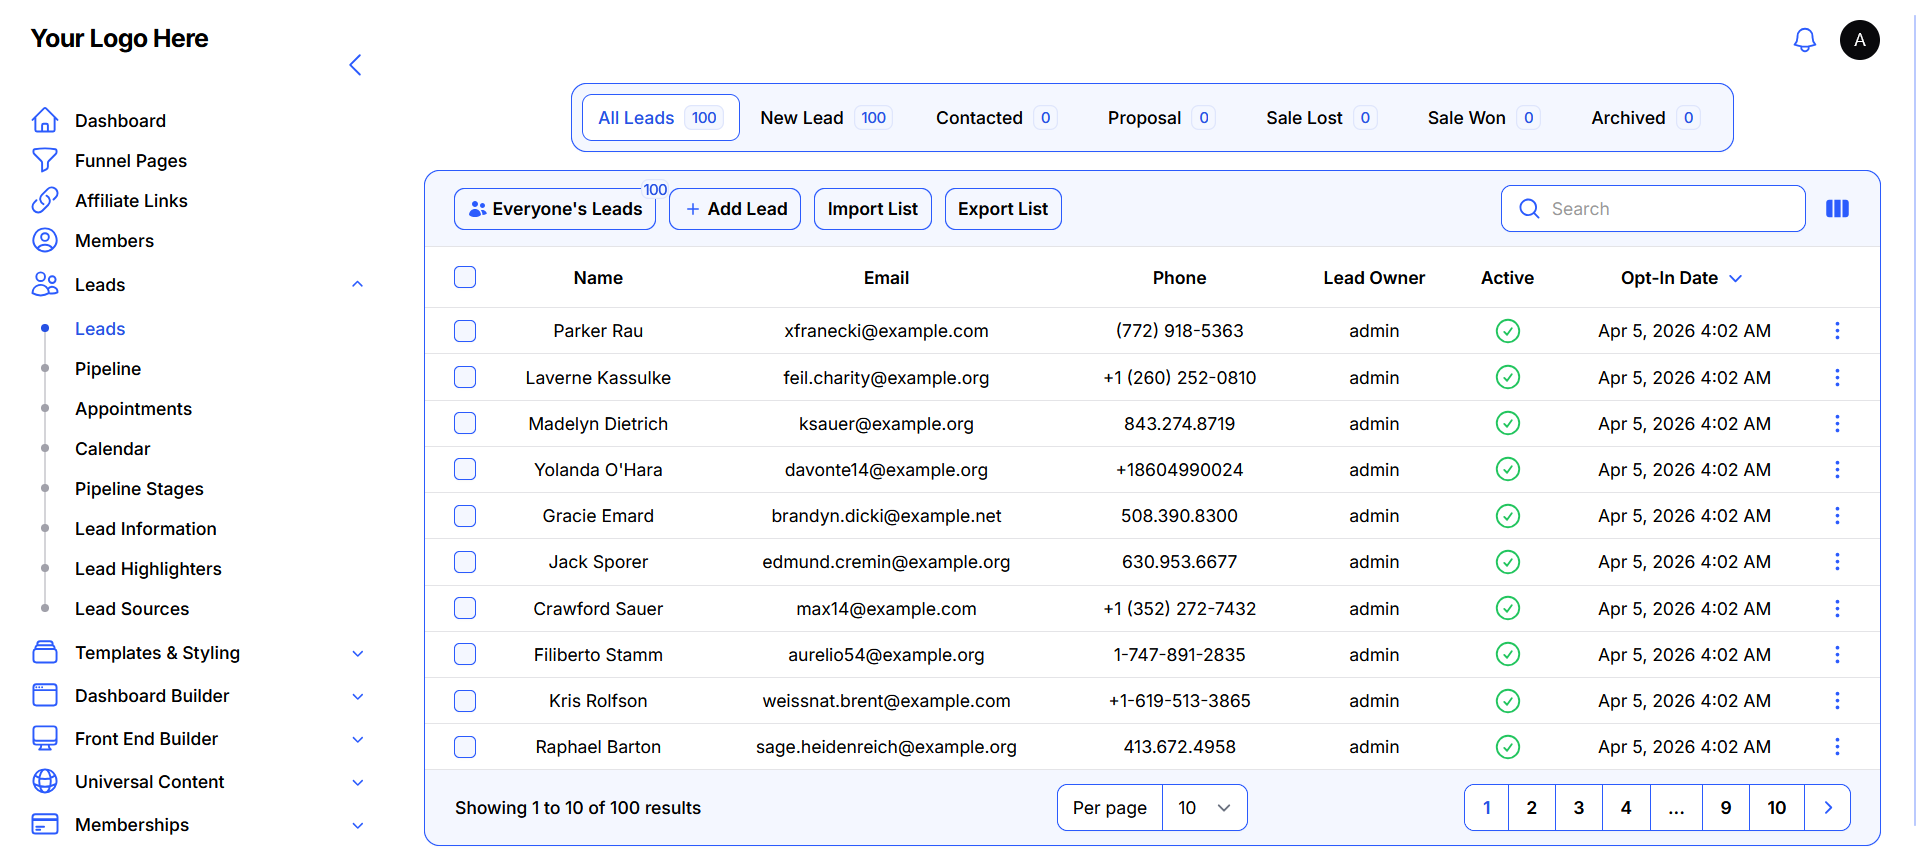The image size is (1916, 852).
Task: Open the column visibility toggle icon
Action: tap(1837, 209)
